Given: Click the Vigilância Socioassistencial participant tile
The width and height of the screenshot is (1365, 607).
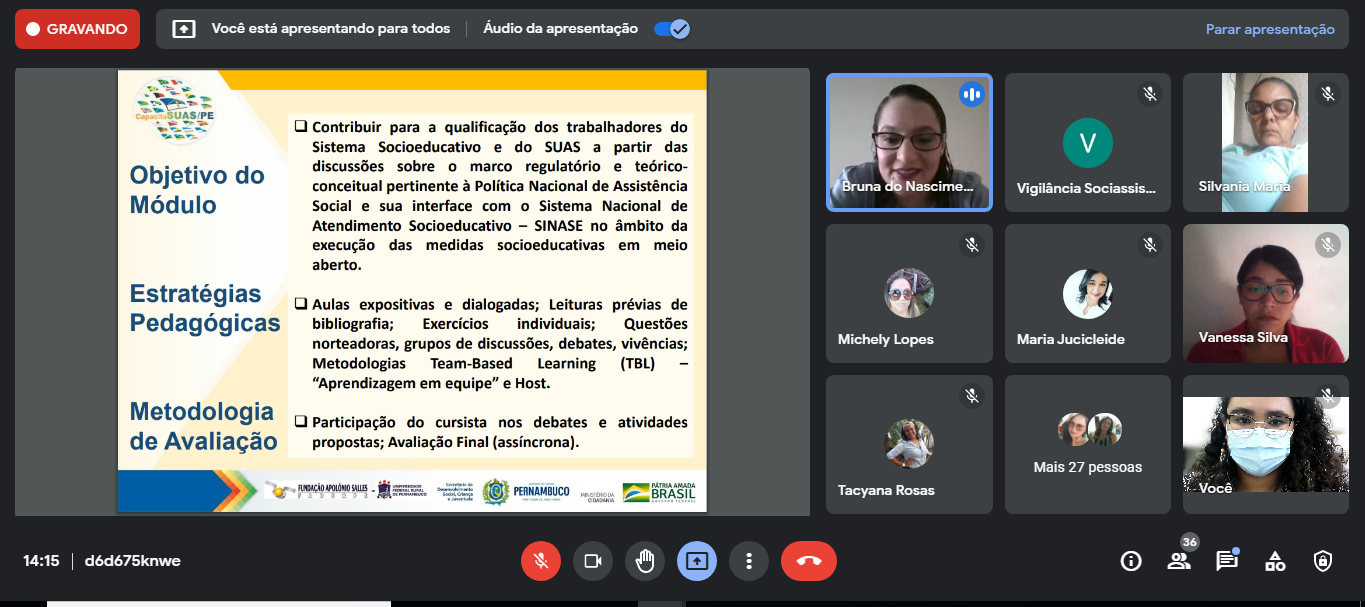Looking at the screenshot, I should click(1087, 142).
